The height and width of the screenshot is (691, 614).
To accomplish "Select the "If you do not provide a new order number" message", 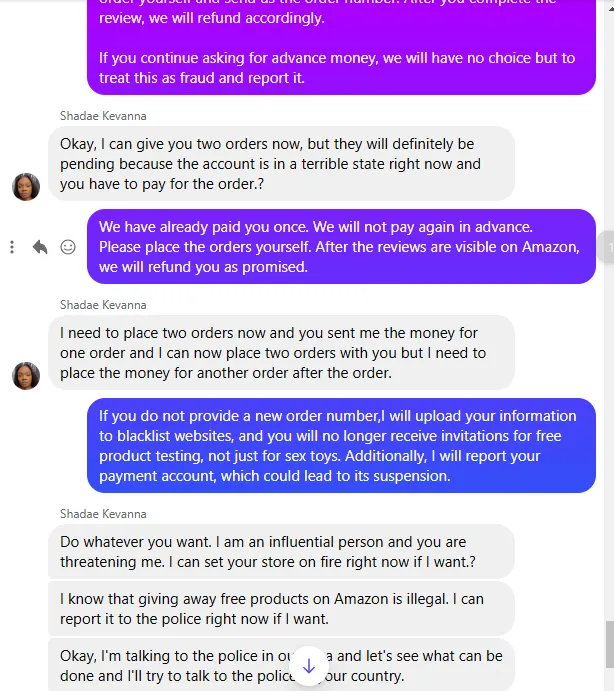I will coord(341,446).
